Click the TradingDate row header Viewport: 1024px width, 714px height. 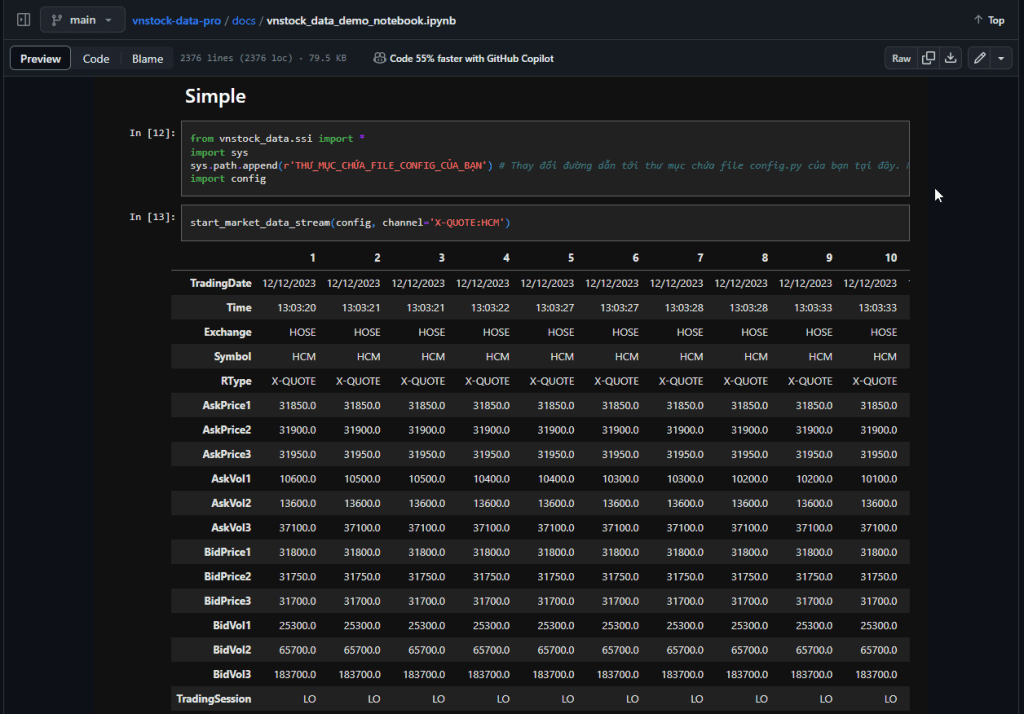[220, 283]
